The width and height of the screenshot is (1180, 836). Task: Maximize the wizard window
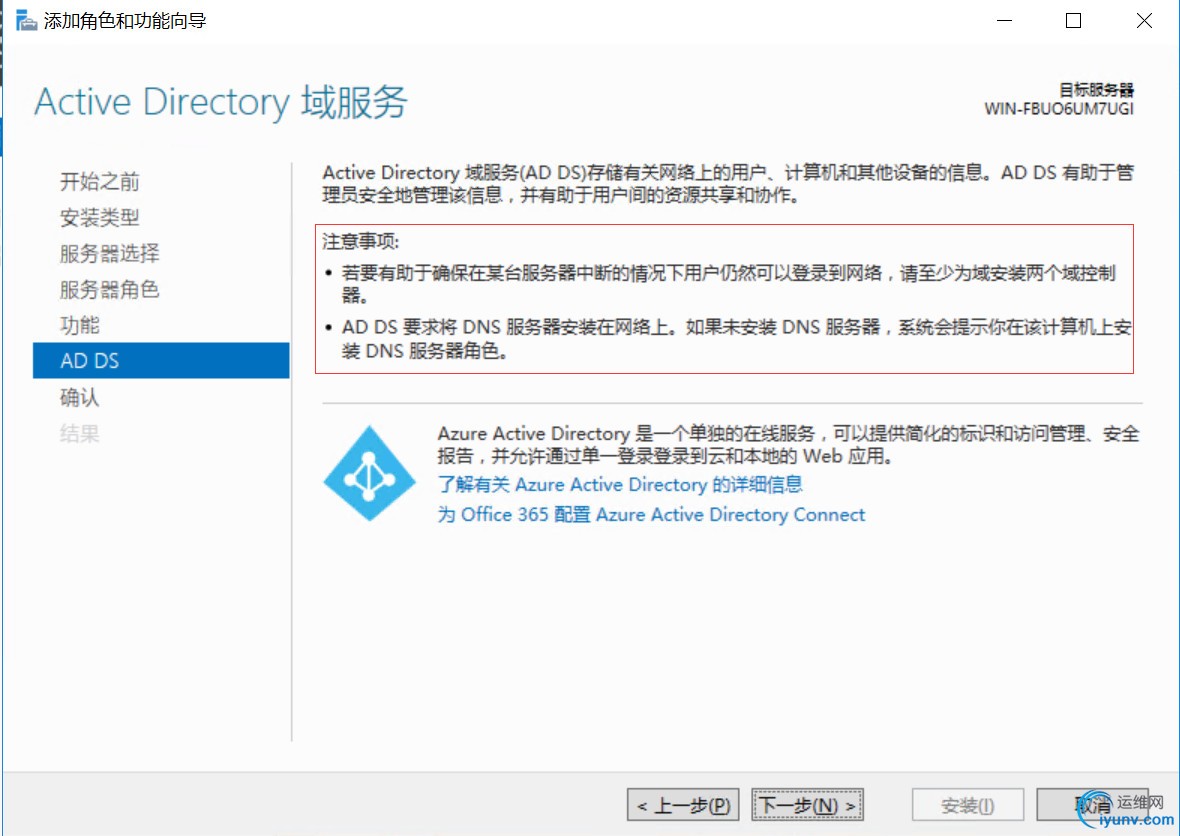pyautogui.click(x=1073, y=21)
